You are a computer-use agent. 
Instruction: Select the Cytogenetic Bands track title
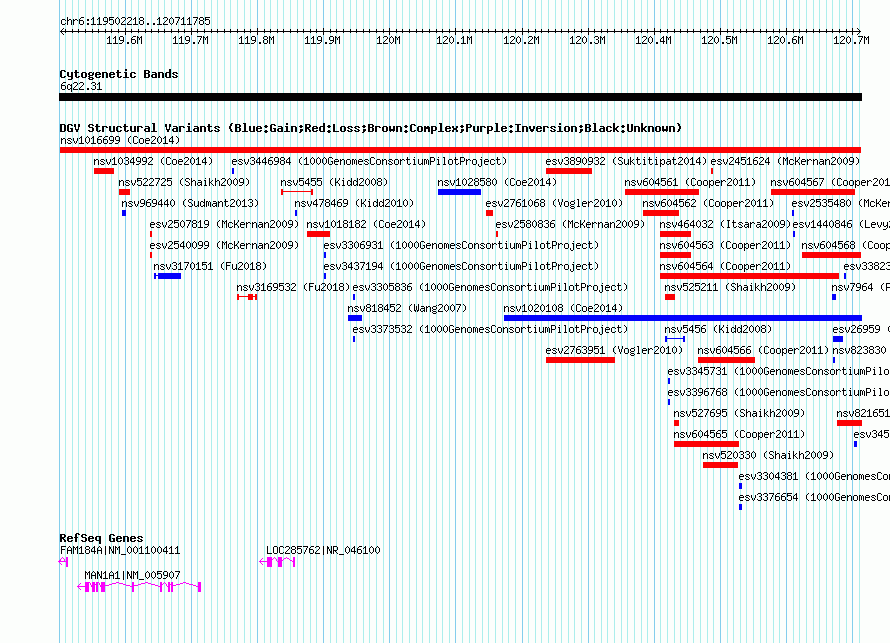[119, 74]
